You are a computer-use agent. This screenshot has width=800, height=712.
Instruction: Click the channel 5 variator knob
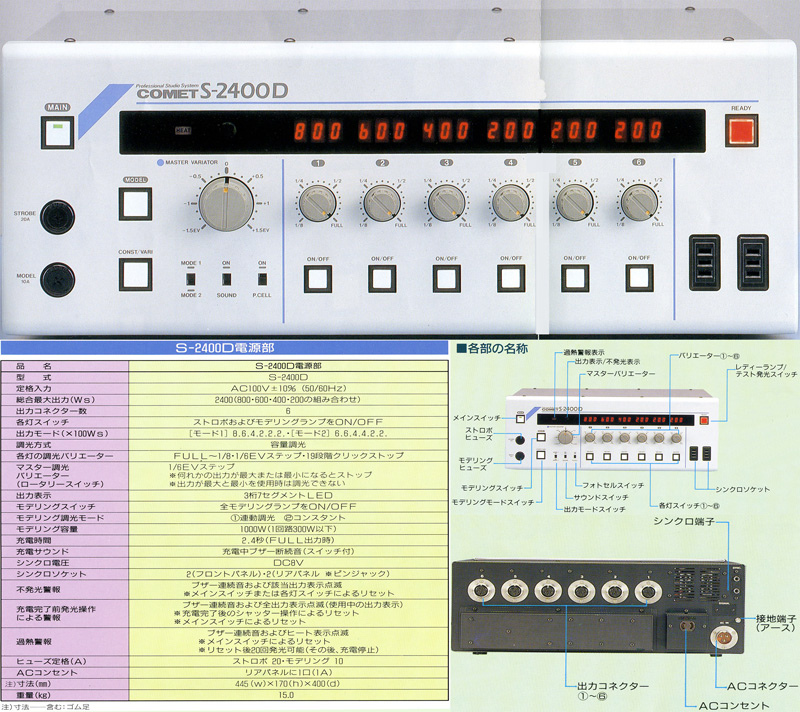point(574,202)
